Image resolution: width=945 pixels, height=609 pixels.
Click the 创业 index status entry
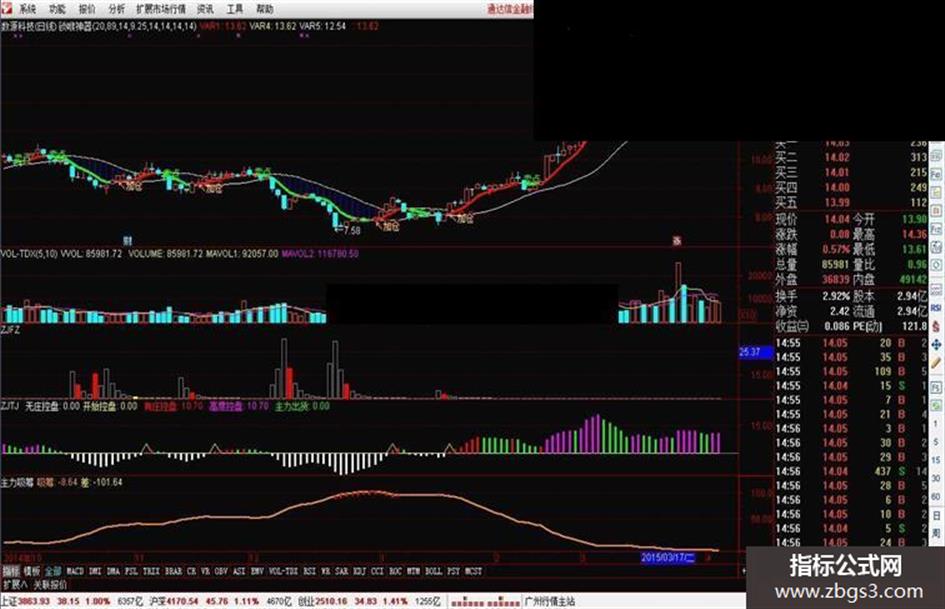click(x=369, y=602)
